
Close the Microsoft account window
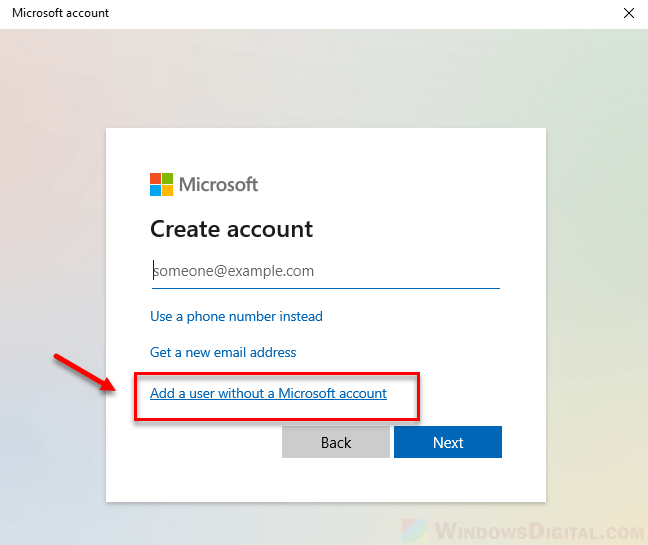coord(629,13)
